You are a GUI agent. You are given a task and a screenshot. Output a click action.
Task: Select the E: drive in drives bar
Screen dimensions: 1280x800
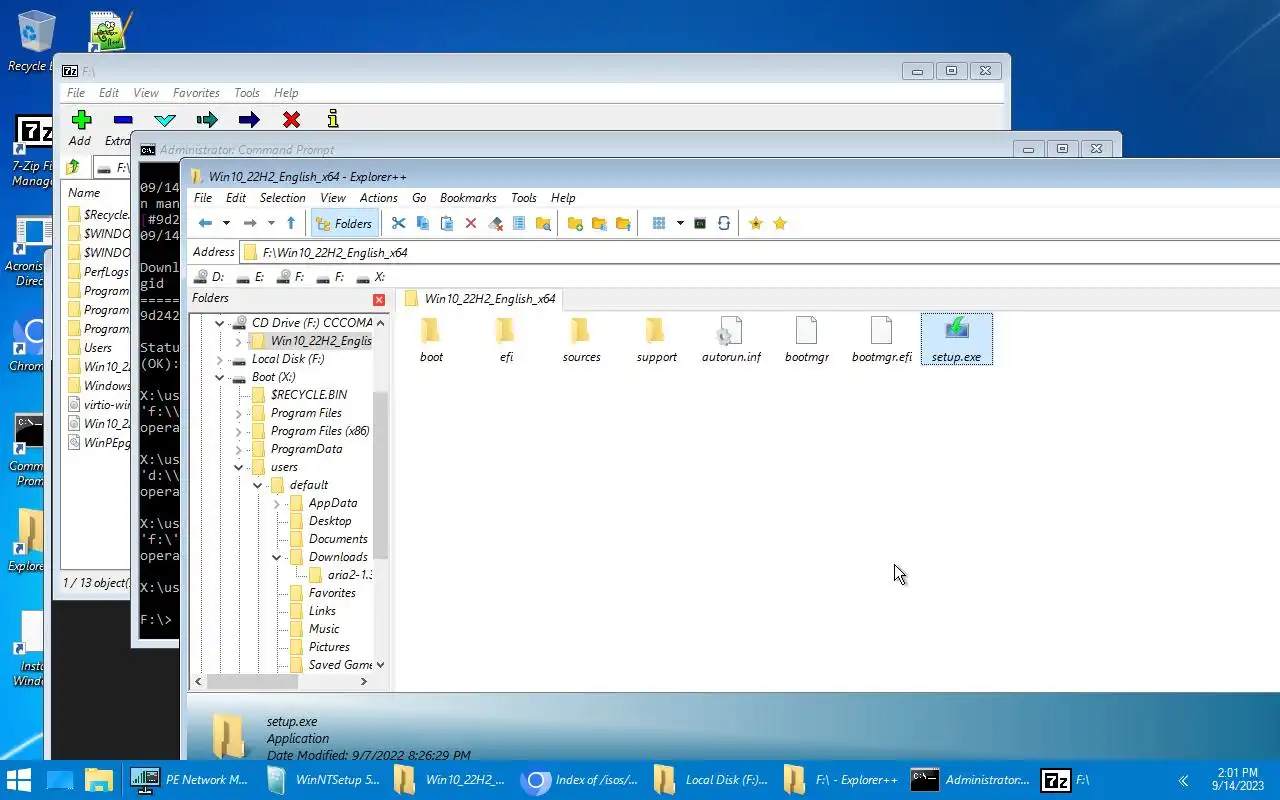pyautogui.click(x=250, y=277)
